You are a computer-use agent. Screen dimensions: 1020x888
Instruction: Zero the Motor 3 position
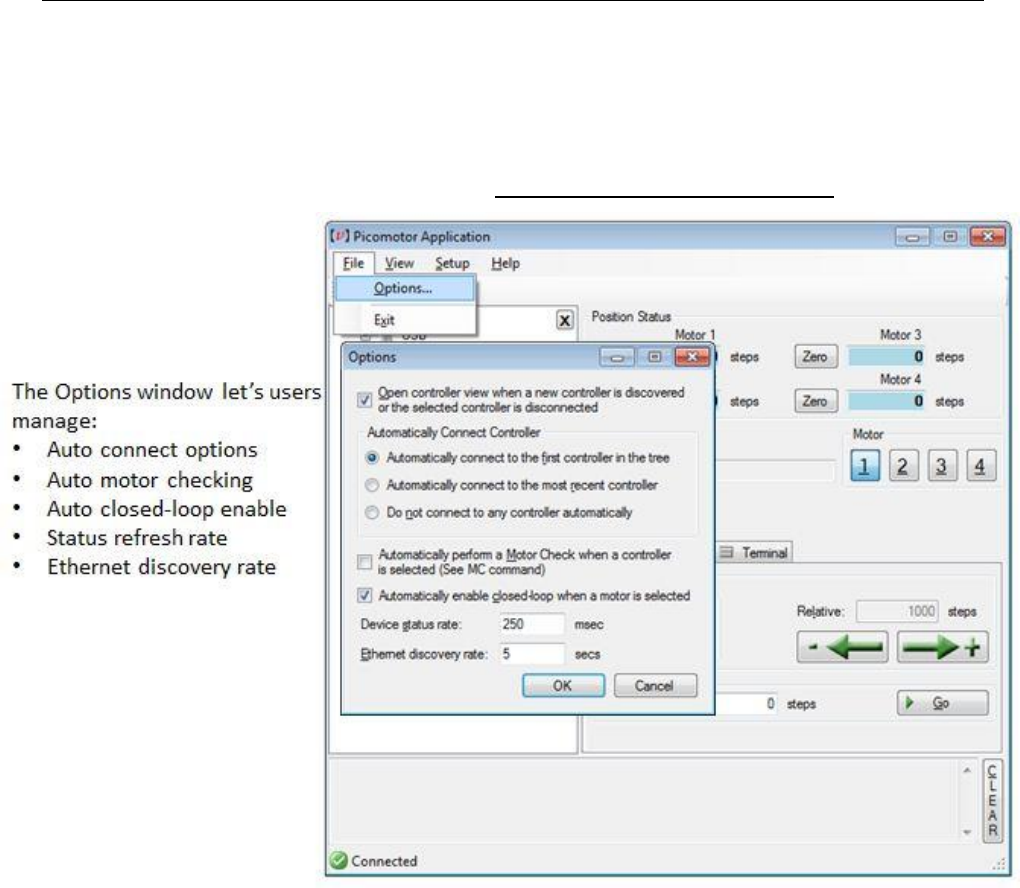coord(816,357)
